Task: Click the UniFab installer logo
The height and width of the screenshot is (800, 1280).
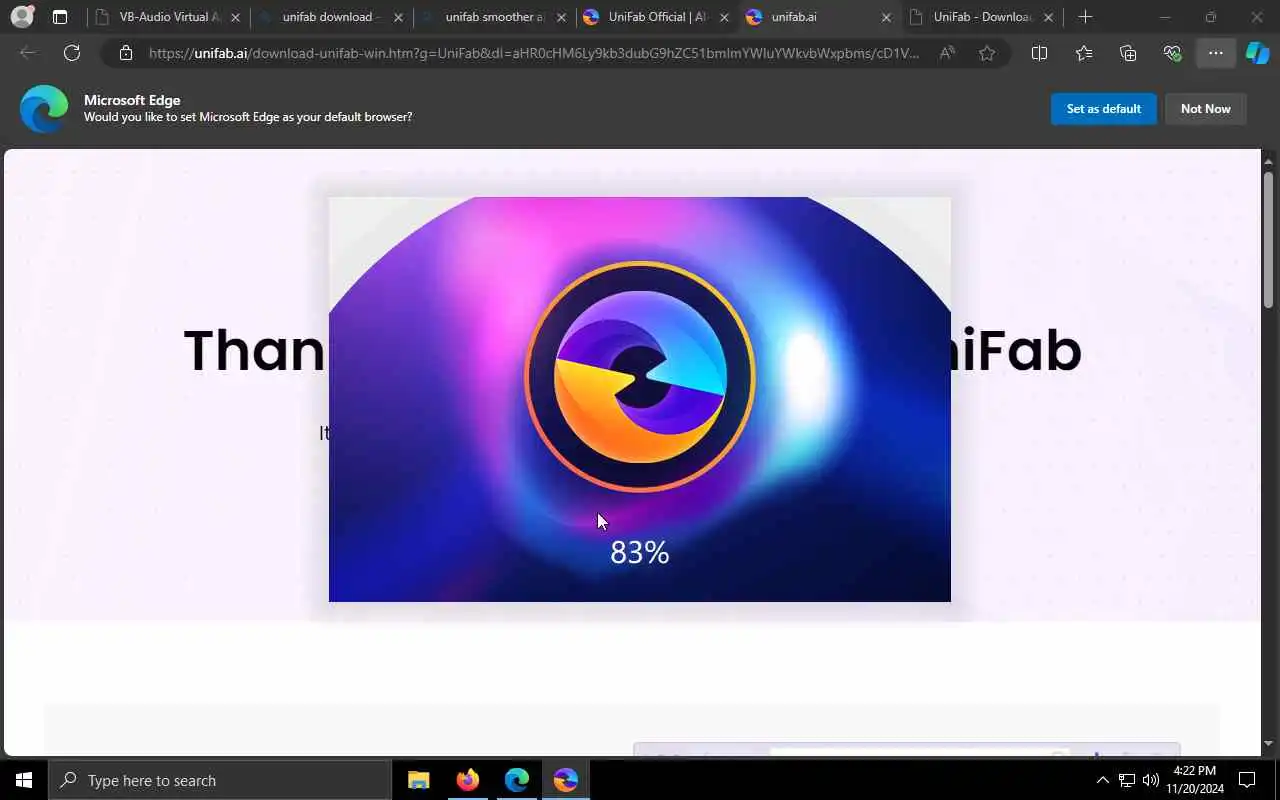Action: coord(640,377)
